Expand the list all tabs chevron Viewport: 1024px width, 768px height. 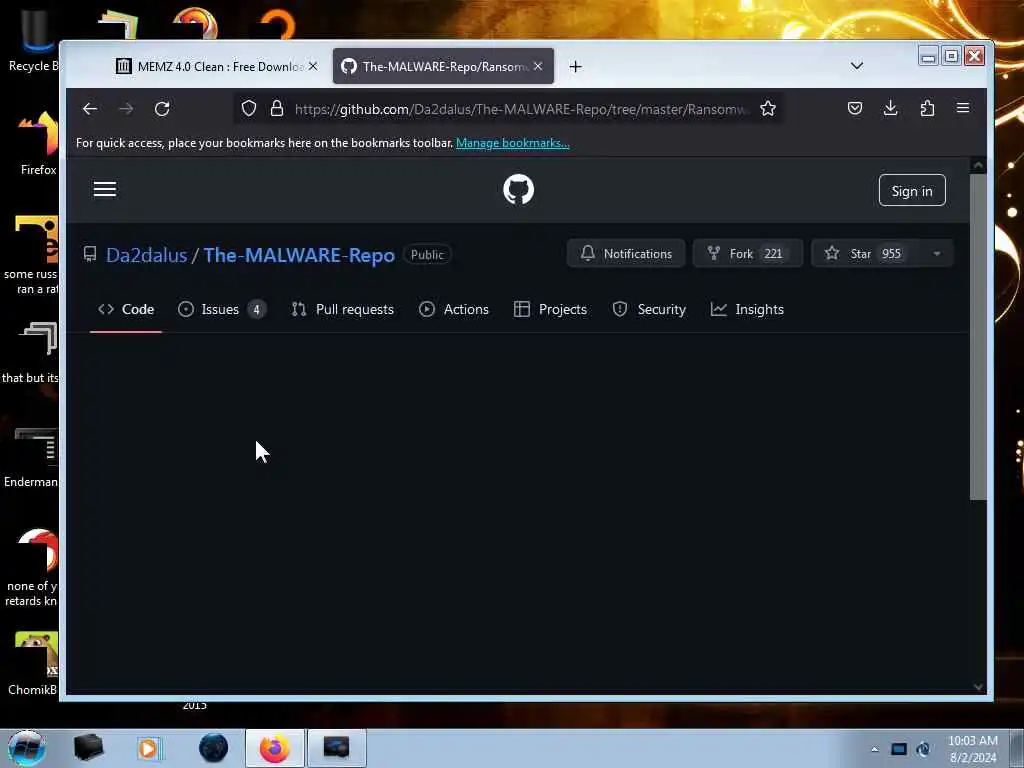(857, 66)
